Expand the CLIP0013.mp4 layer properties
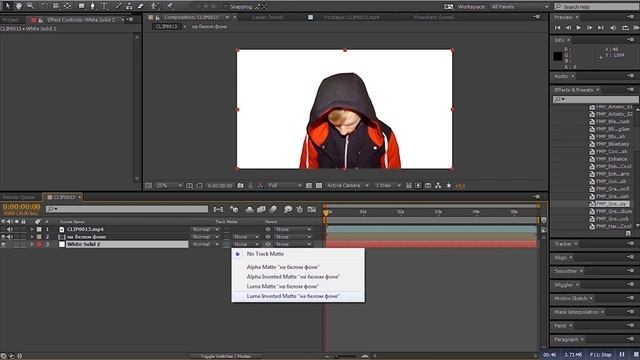Screen dimensions: 640x360 pyautogui.click(x=32, y=229)
